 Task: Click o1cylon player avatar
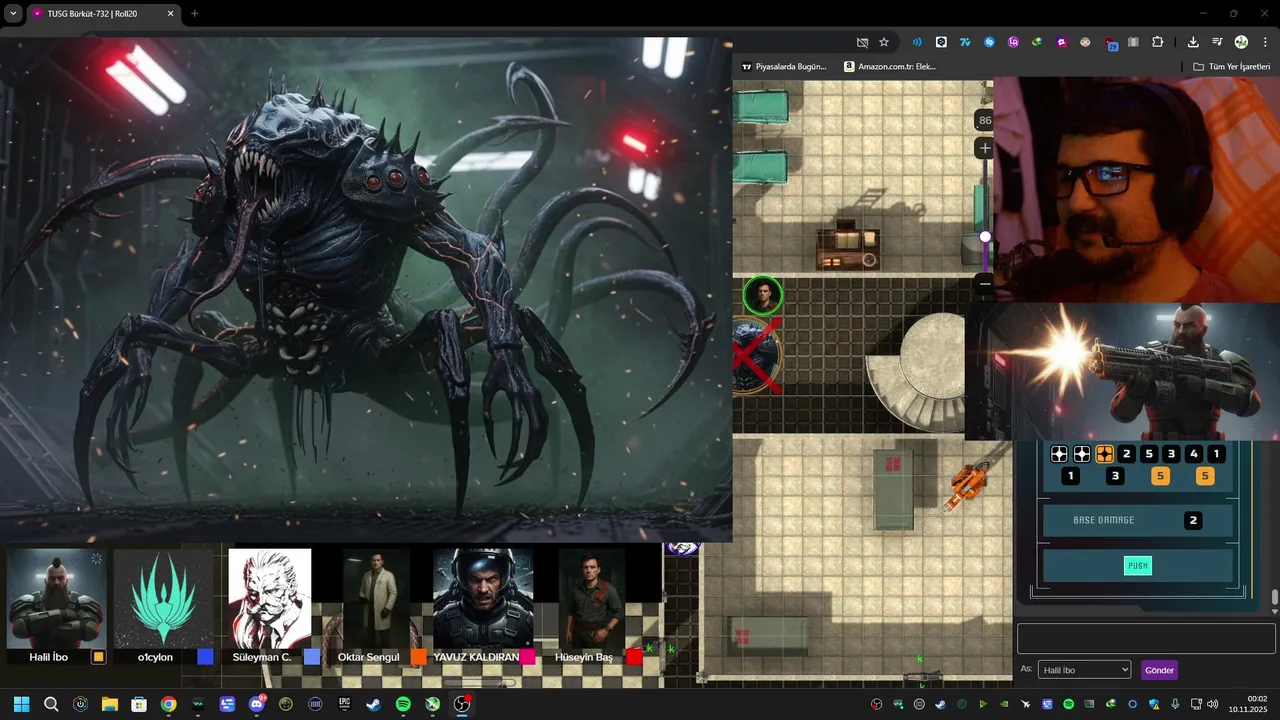click(164, 599)
